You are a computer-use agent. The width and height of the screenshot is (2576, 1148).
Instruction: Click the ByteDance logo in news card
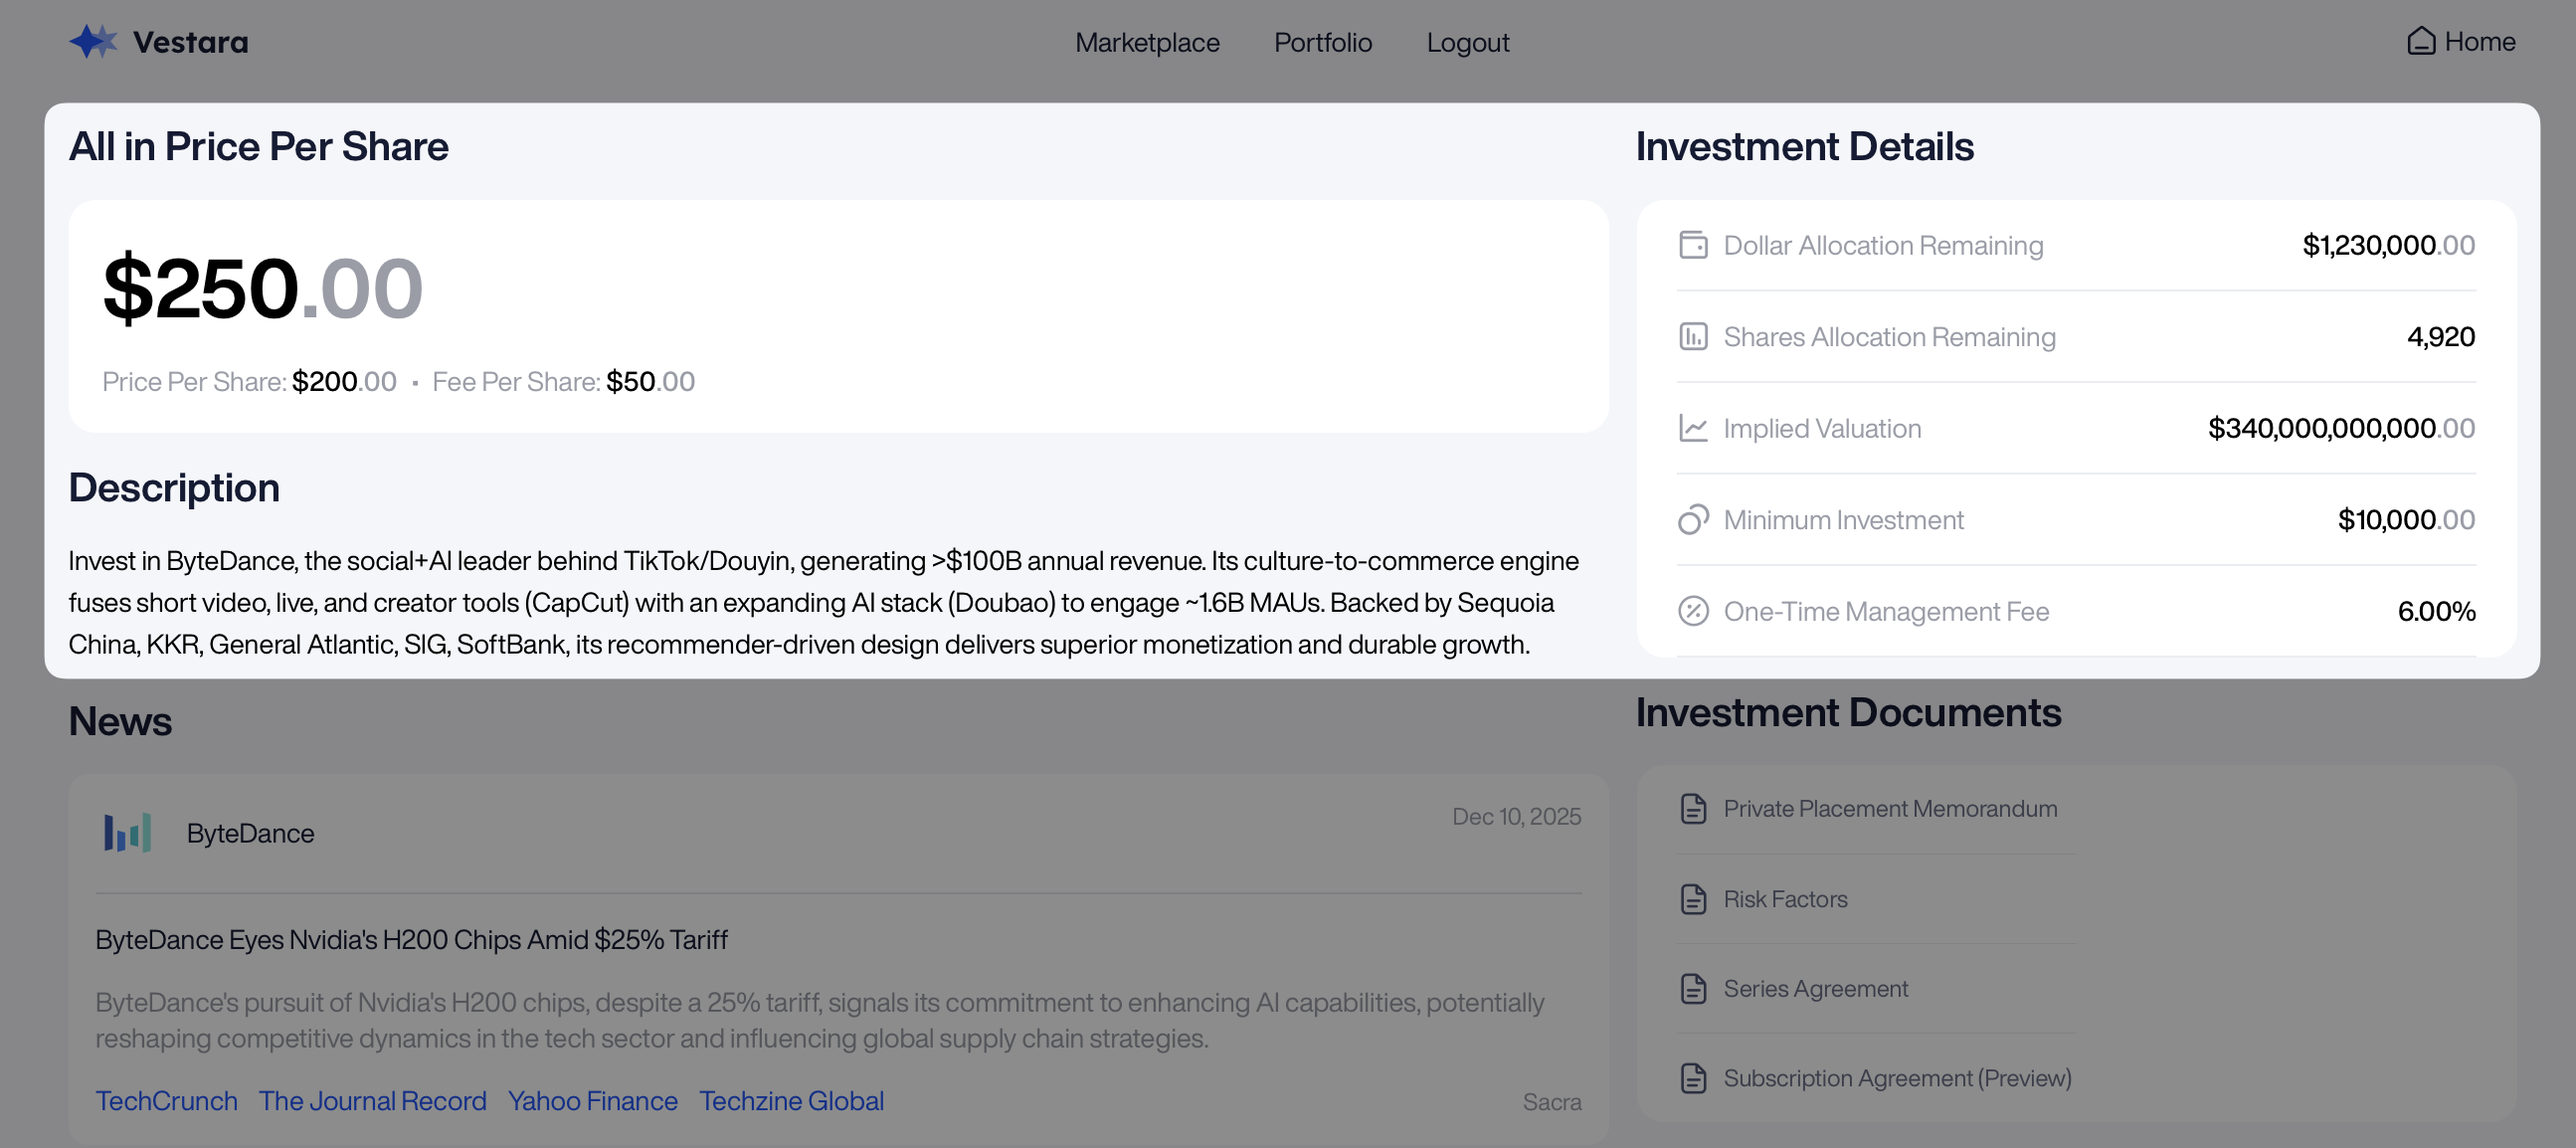pos(128,832)
